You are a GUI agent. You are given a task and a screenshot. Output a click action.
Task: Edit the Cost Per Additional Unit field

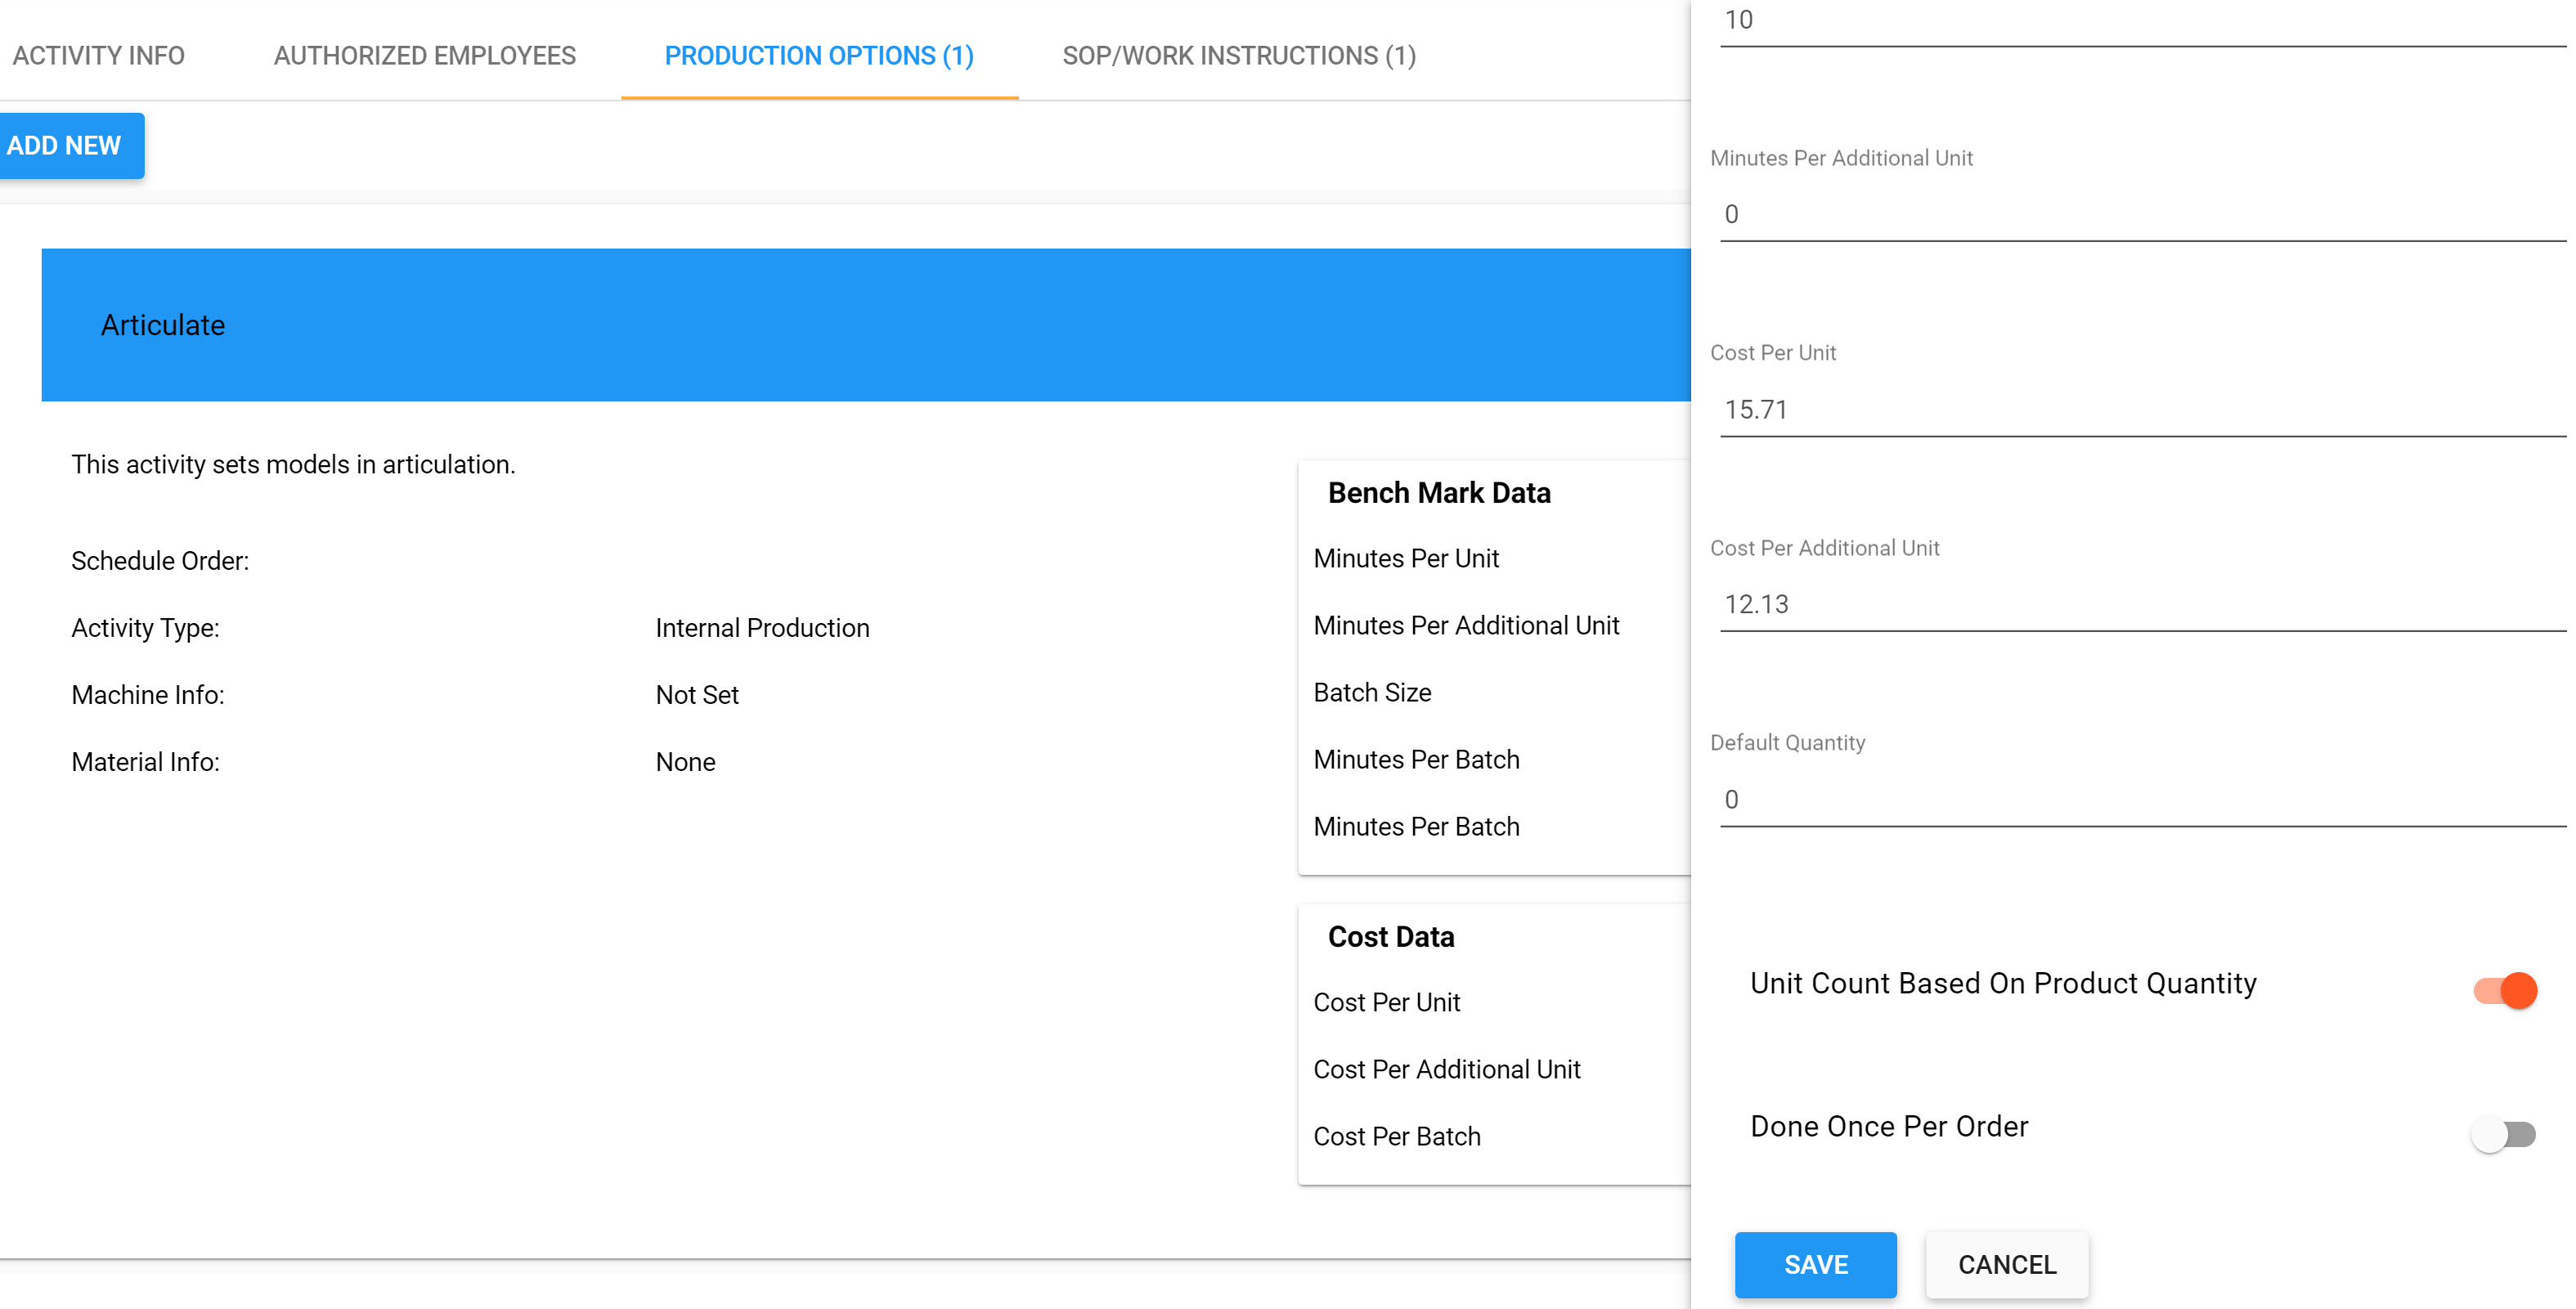coord(2140,604)
